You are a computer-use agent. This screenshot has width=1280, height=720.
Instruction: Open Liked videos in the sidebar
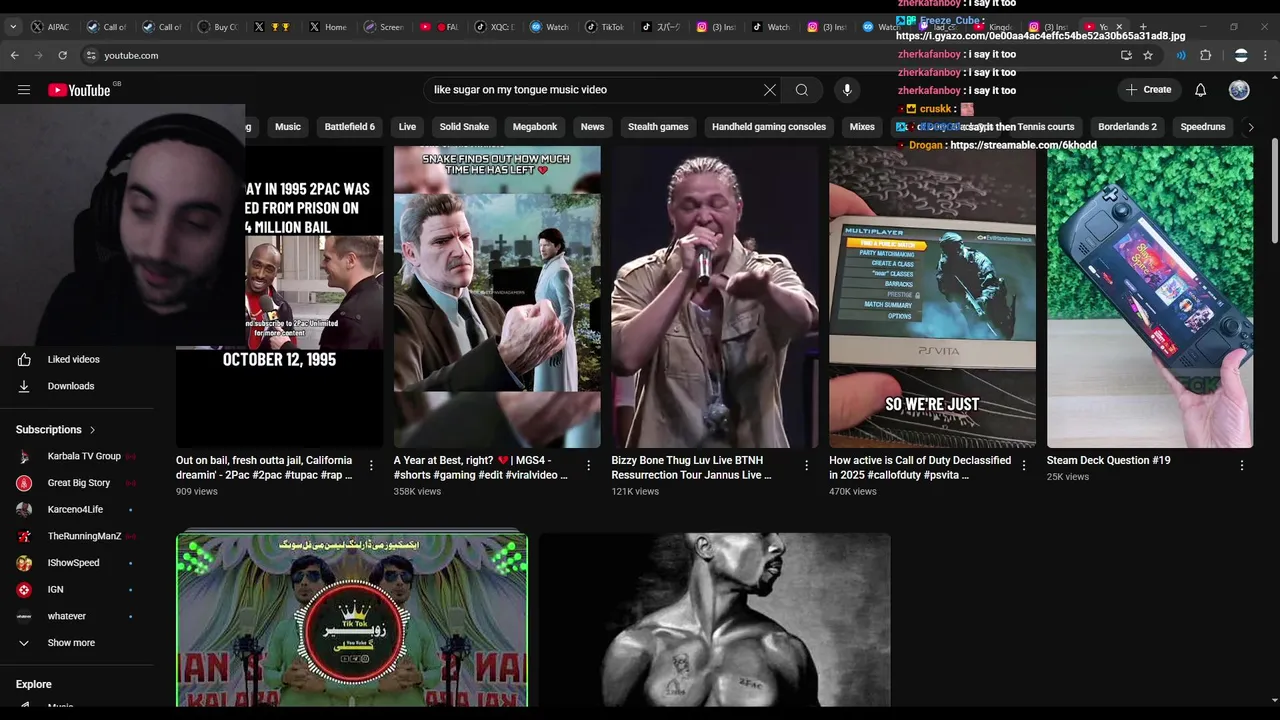click(73, 359)
